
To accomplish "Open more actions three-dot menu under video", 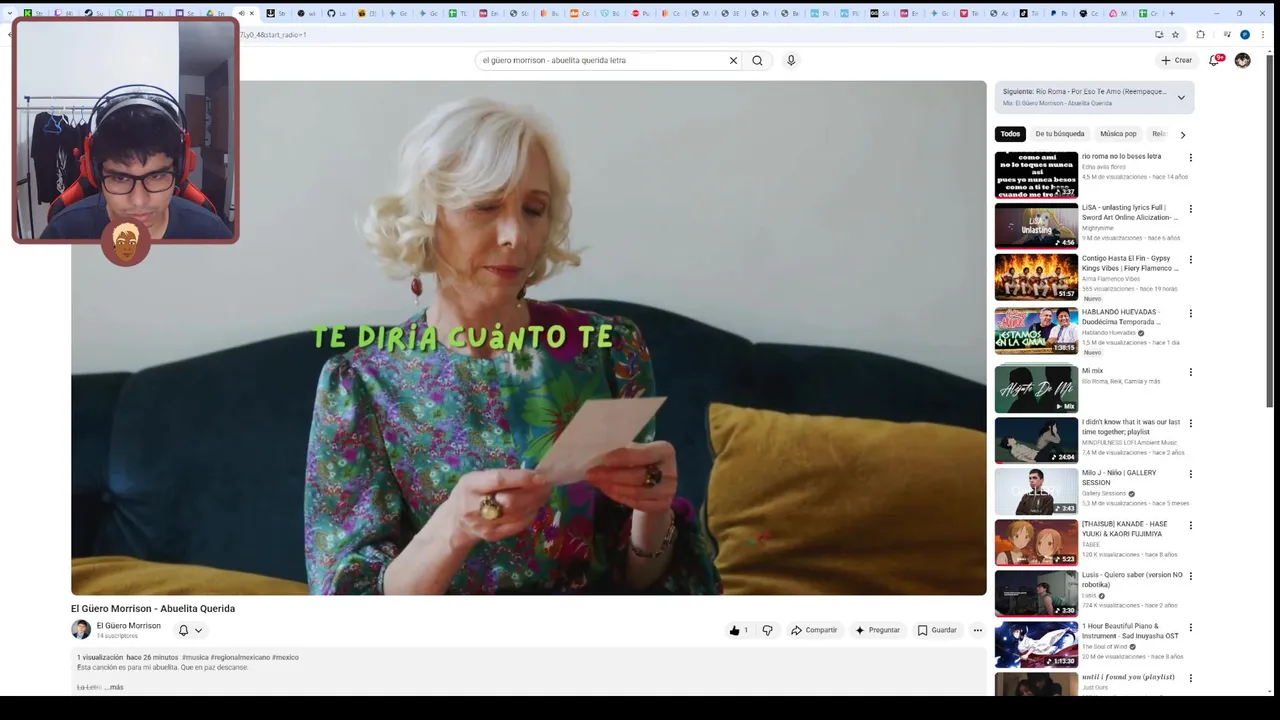I will pyautogui.click(x=977, y=630).
